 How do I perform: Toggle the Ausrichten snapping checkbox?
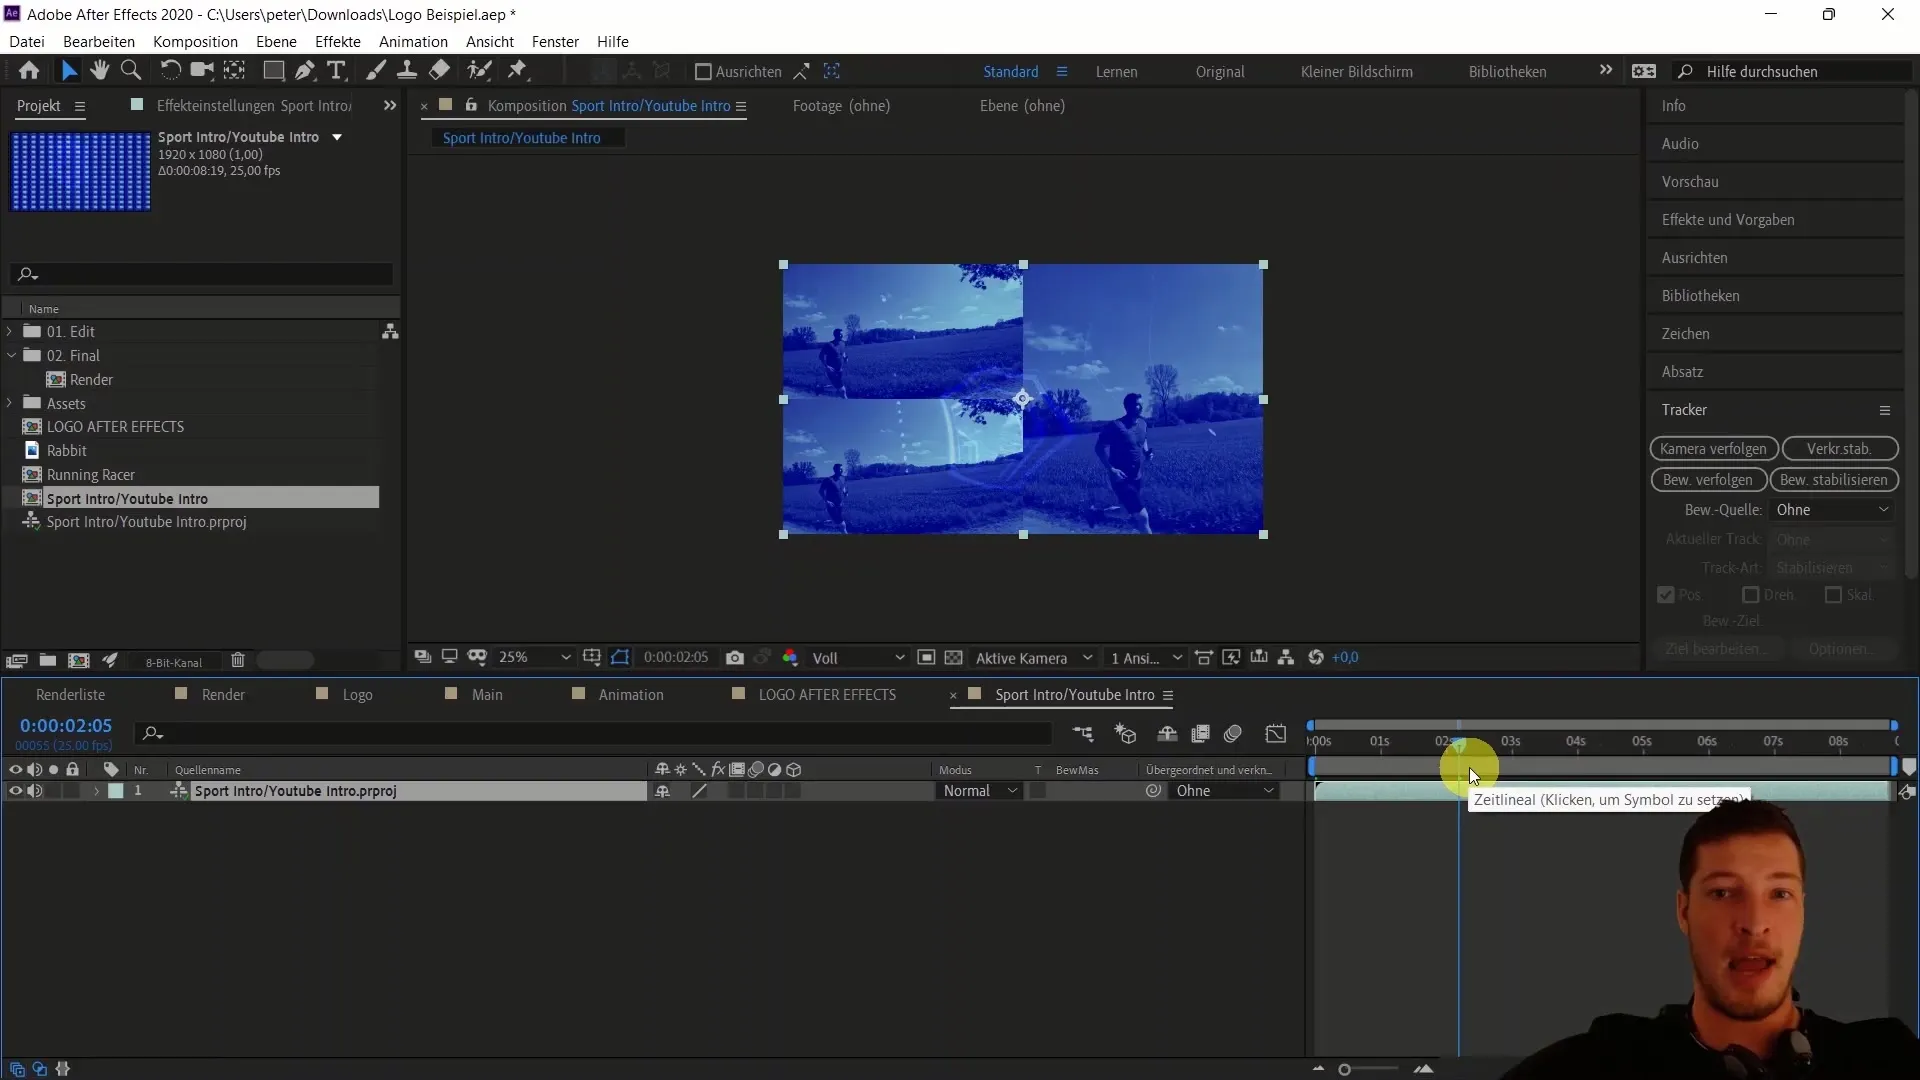click(x=703, y=72)
